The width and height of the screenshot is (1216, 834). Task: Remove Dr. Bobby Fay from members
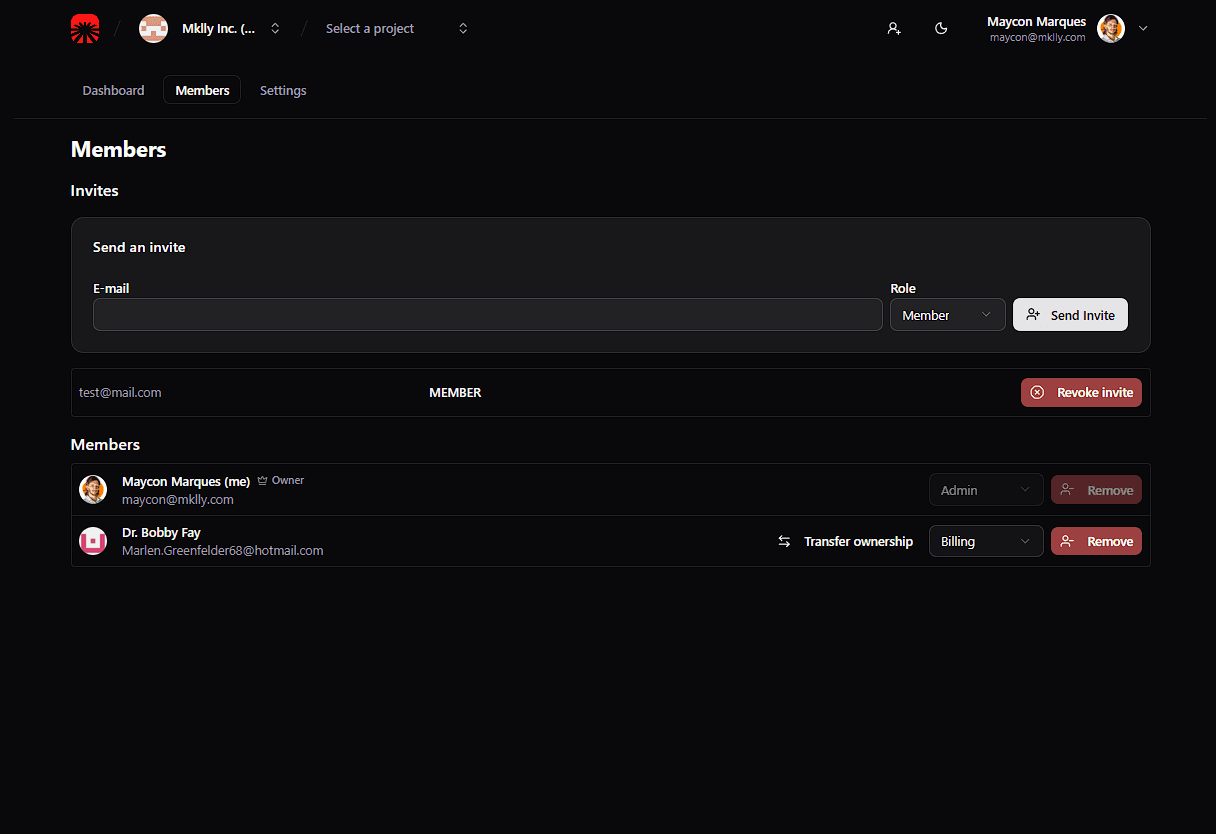click(x=1096, y=541)
